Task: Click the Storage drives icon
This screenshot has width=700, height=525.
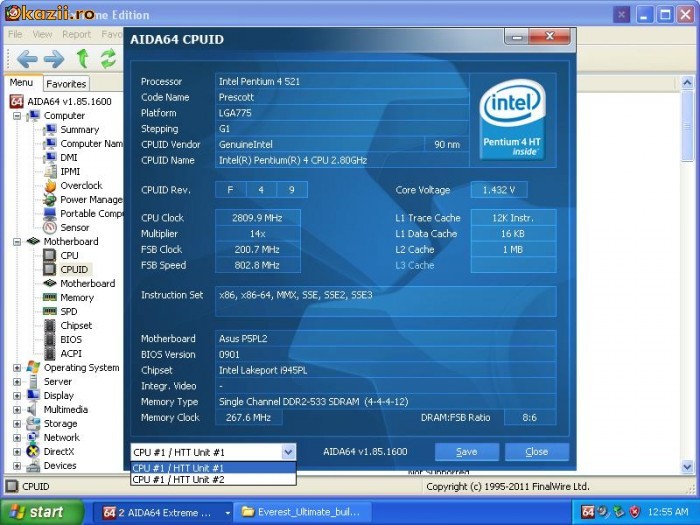Action: pyautogui.click(x=33, y=424)
